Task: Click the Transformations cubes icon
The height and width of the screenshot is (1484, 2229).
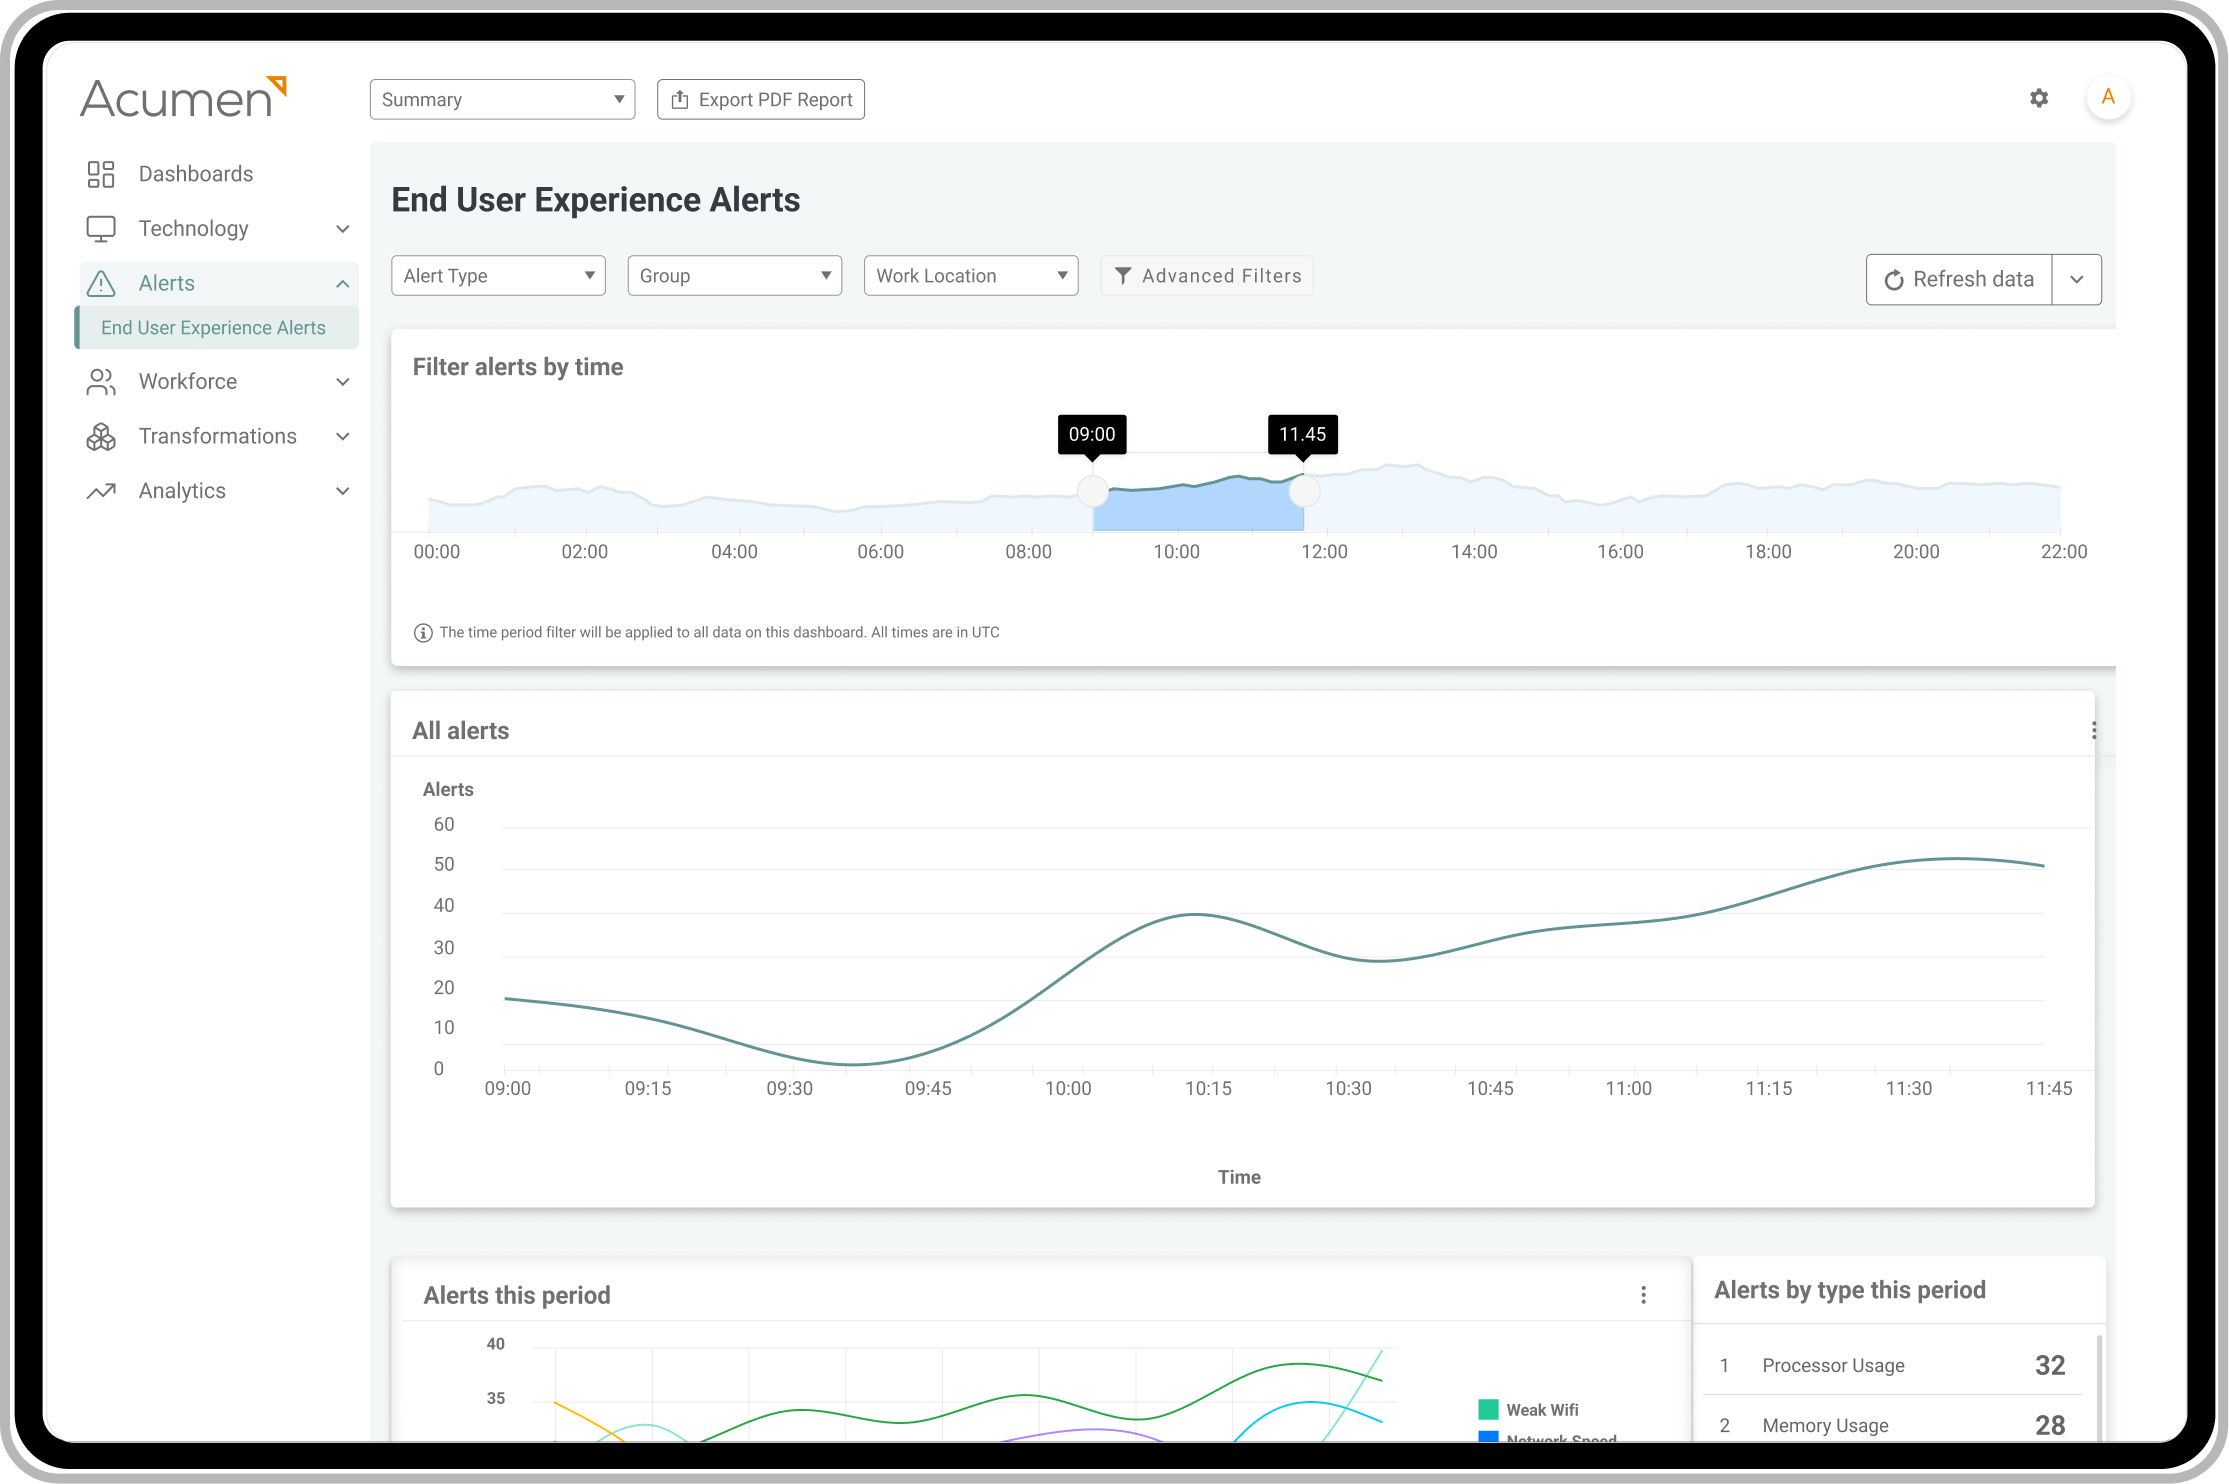Action: tap(101, 437)
